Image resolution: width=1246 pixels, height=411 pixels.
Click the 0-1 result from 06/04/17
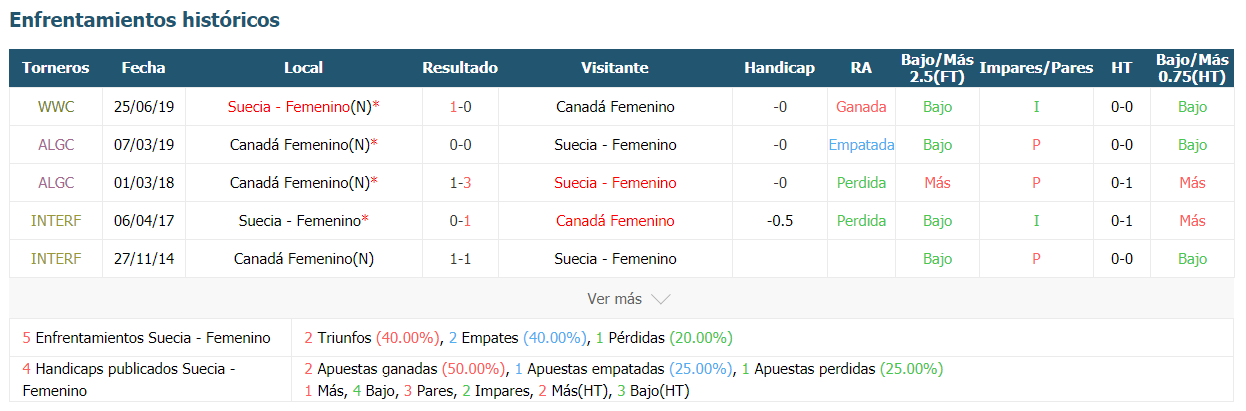tap(460, 221)
